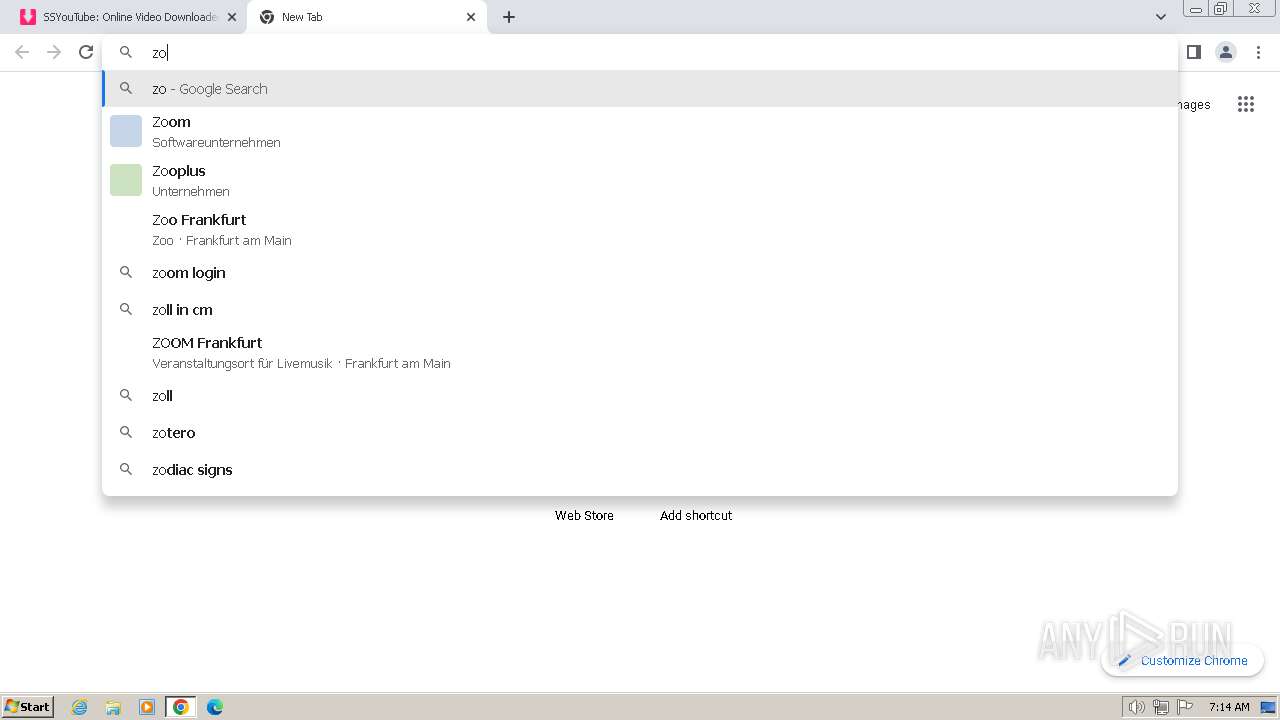Open media player from taskbar
This screenshot has width=1280, height=720.
147,707
